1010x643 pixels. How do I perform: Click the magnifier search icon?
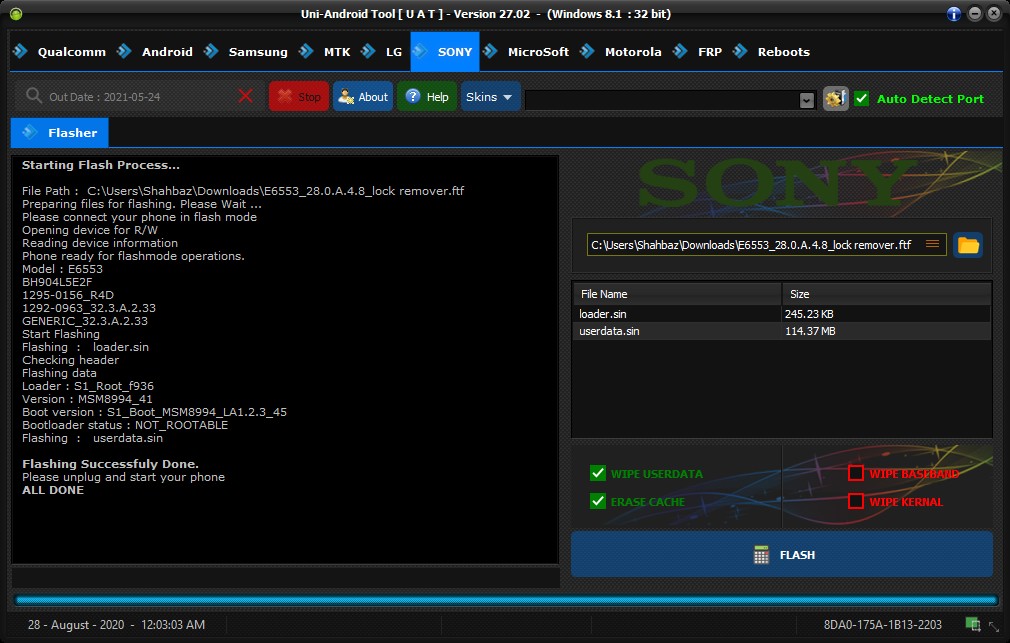33,96
